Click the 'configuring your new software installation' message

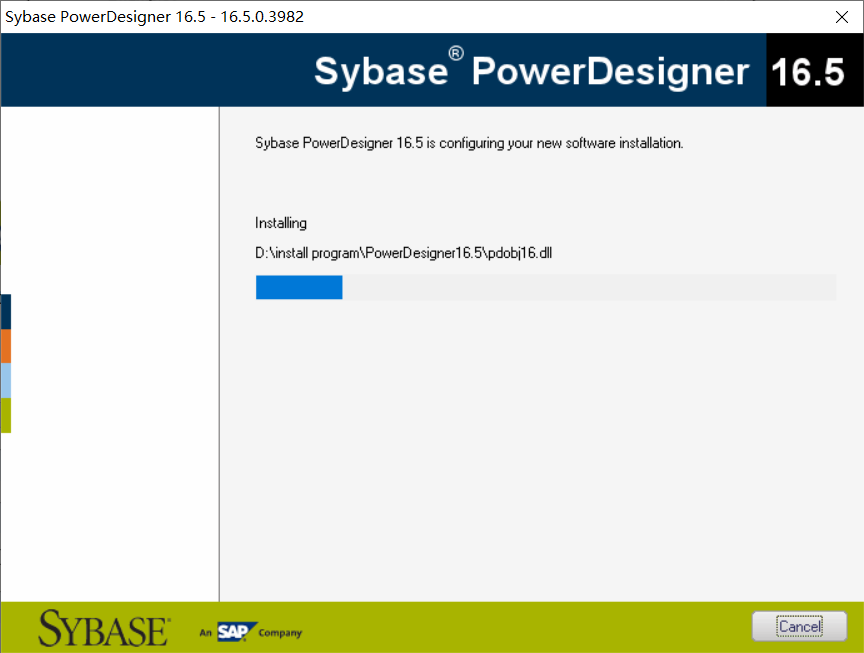[x=469, y=143]
